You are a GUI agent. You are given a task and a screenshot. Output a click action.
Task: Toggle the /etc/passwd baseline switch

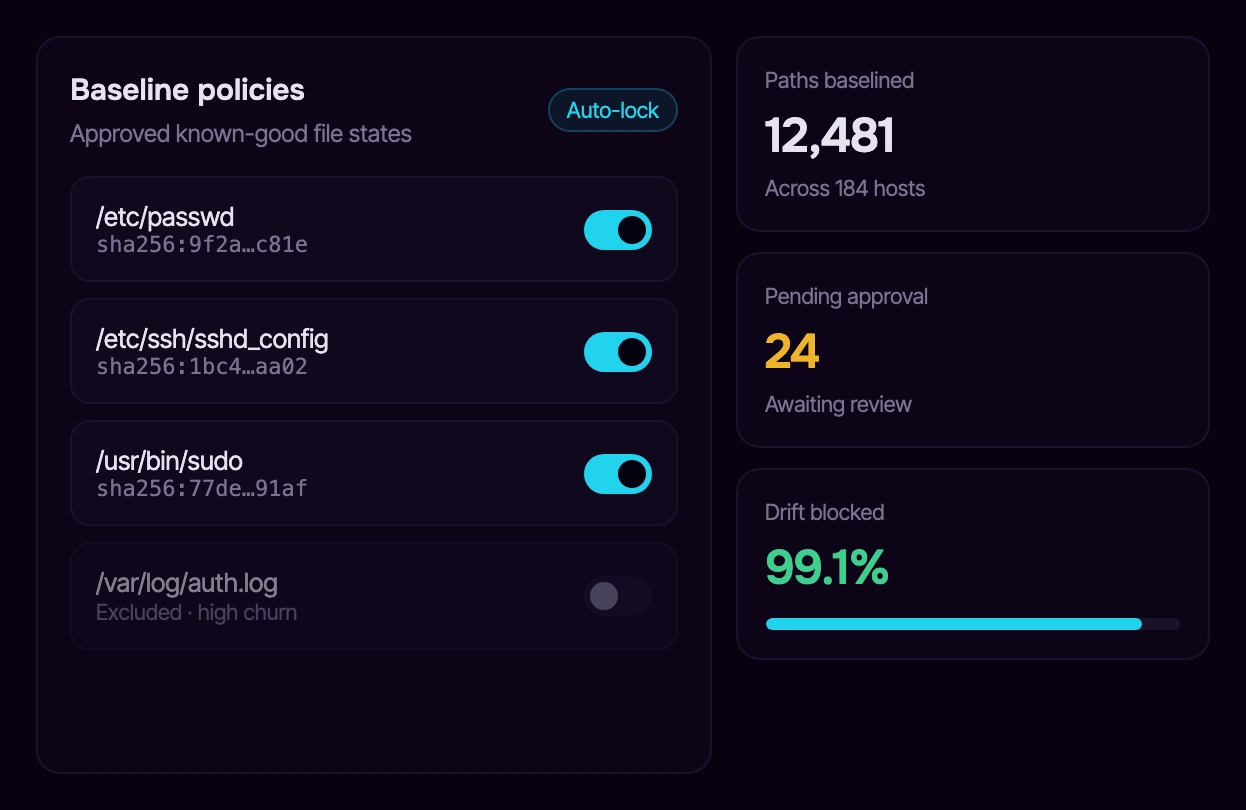(618, 230)
